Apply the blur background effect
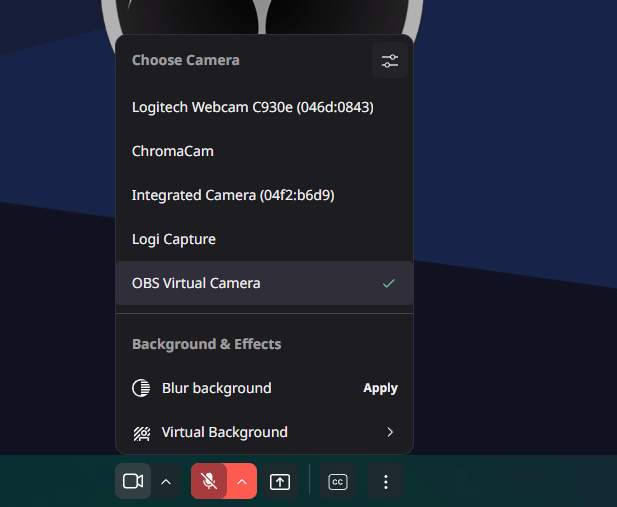Screen dimensions: 617x507 [x=380, y=388]
